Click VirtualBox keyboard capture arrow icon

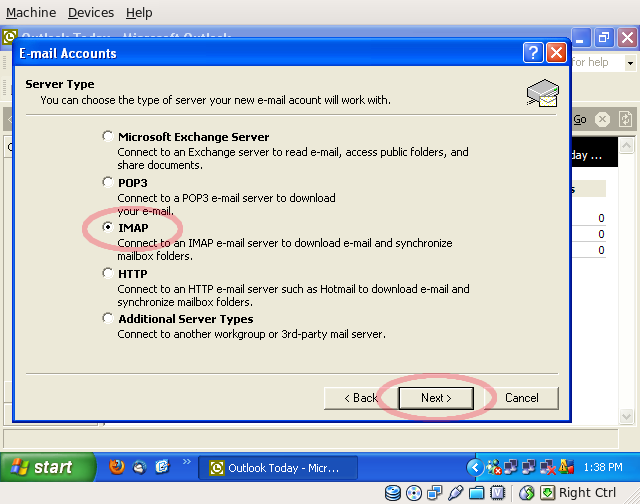[x=548, y=493]
